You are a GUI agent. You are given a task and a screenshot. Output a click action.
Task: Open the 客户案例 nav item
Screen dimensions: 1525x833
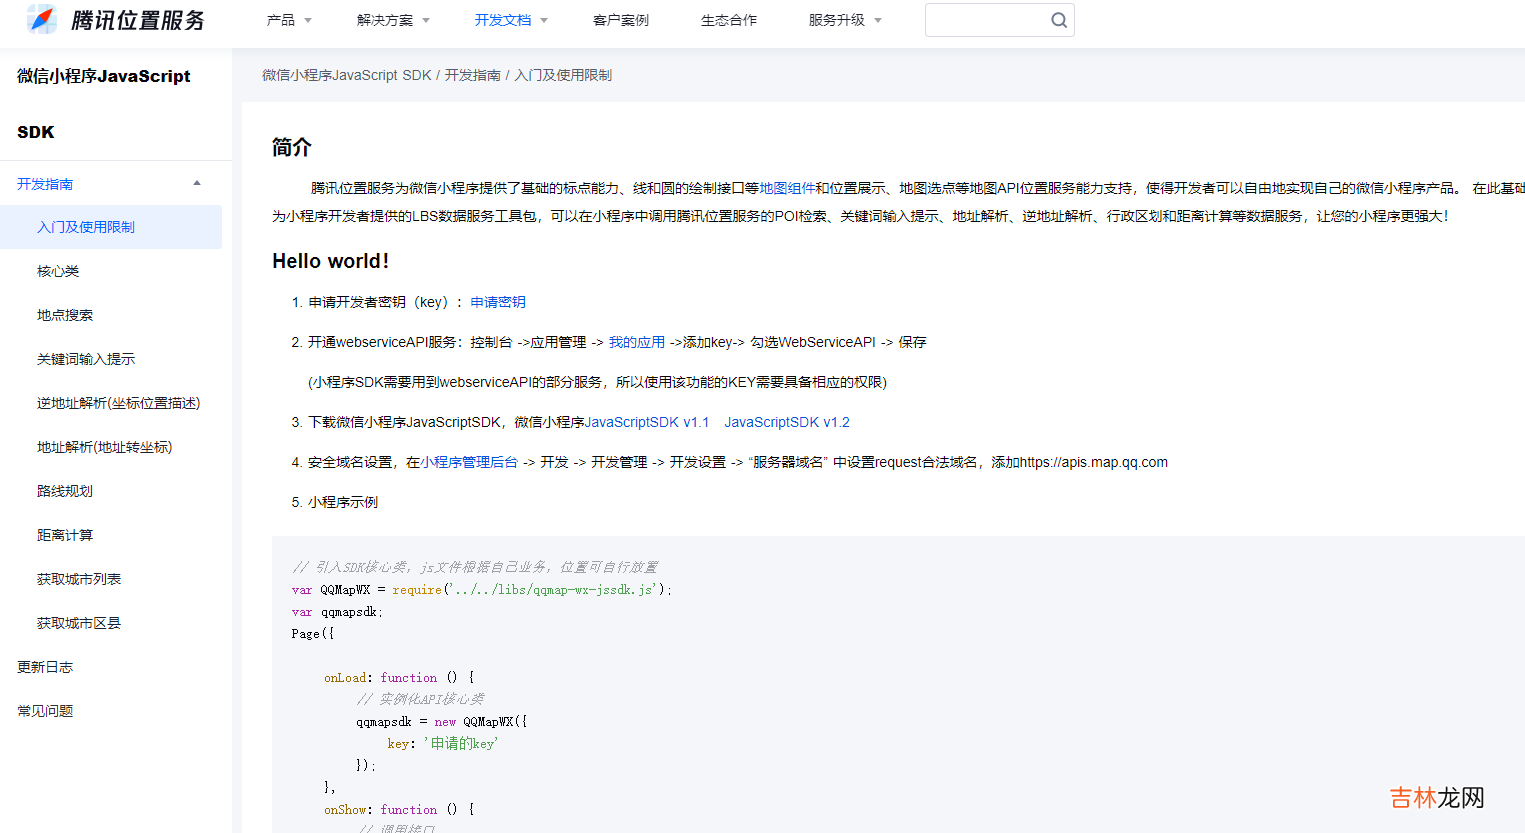pos(620,20)
